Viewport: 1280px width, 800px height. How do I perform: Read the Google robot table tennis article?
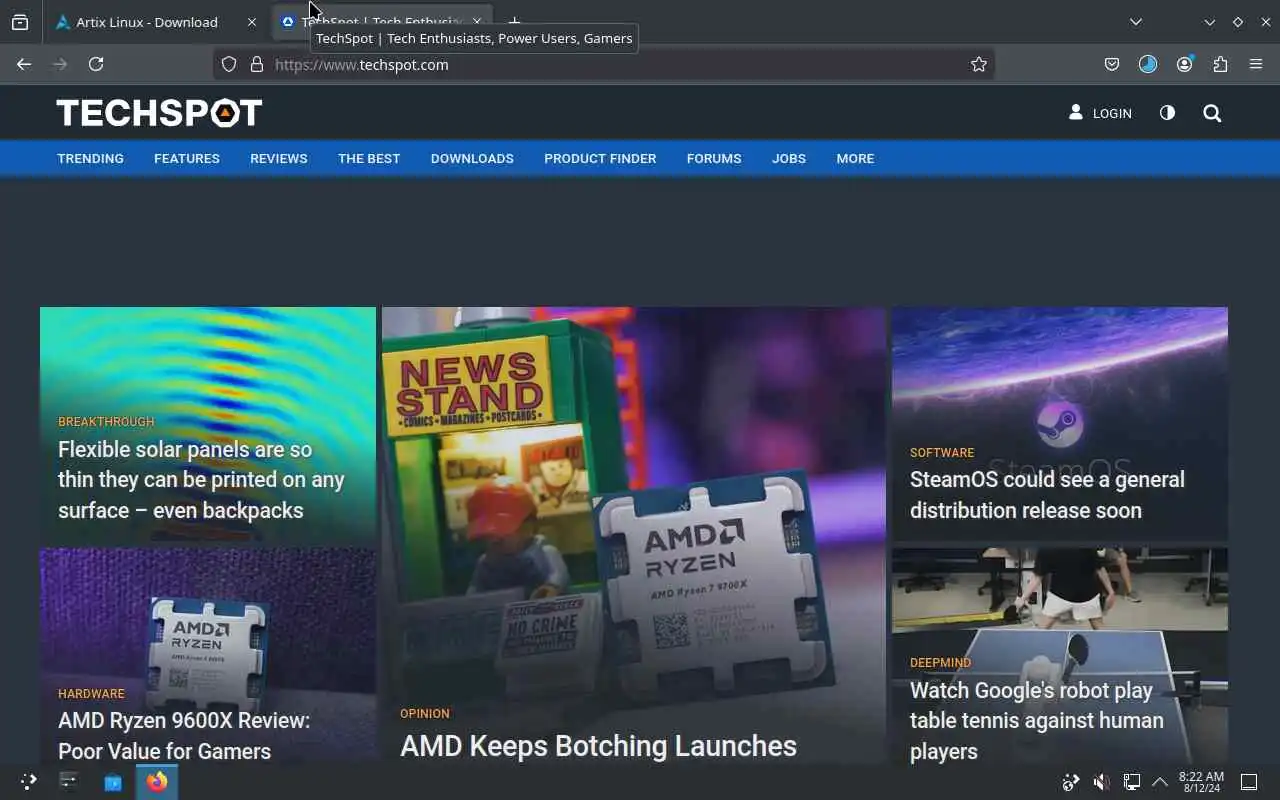coord(1037,721)
